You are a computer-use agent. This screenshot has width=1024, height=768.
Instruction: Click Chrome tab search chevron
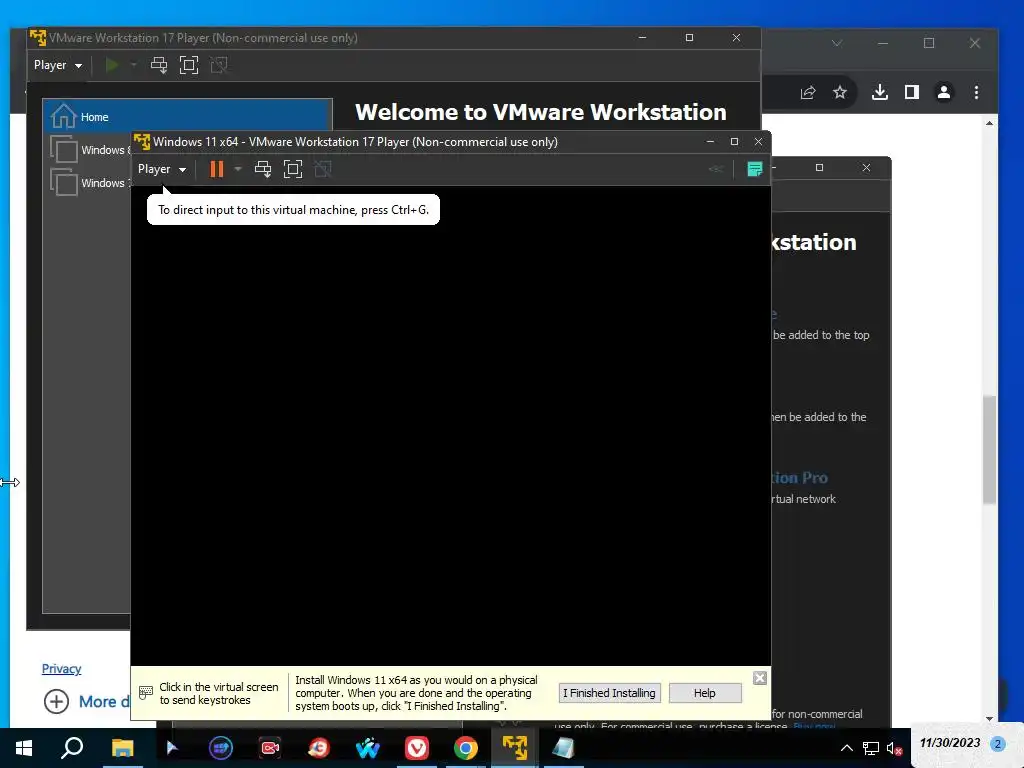pyautogui.click(x=837, y=43)
